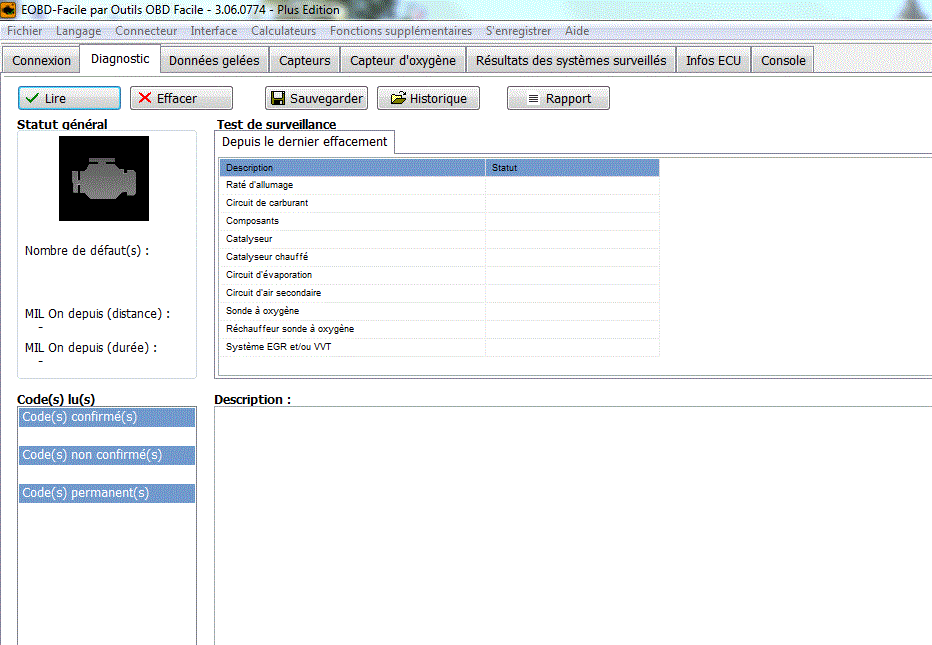Image resolution: width=932 pixels, height=645 pixels.
Task: Select the Depuis le dernier effacement tab
Action: [x=304, y=142]
